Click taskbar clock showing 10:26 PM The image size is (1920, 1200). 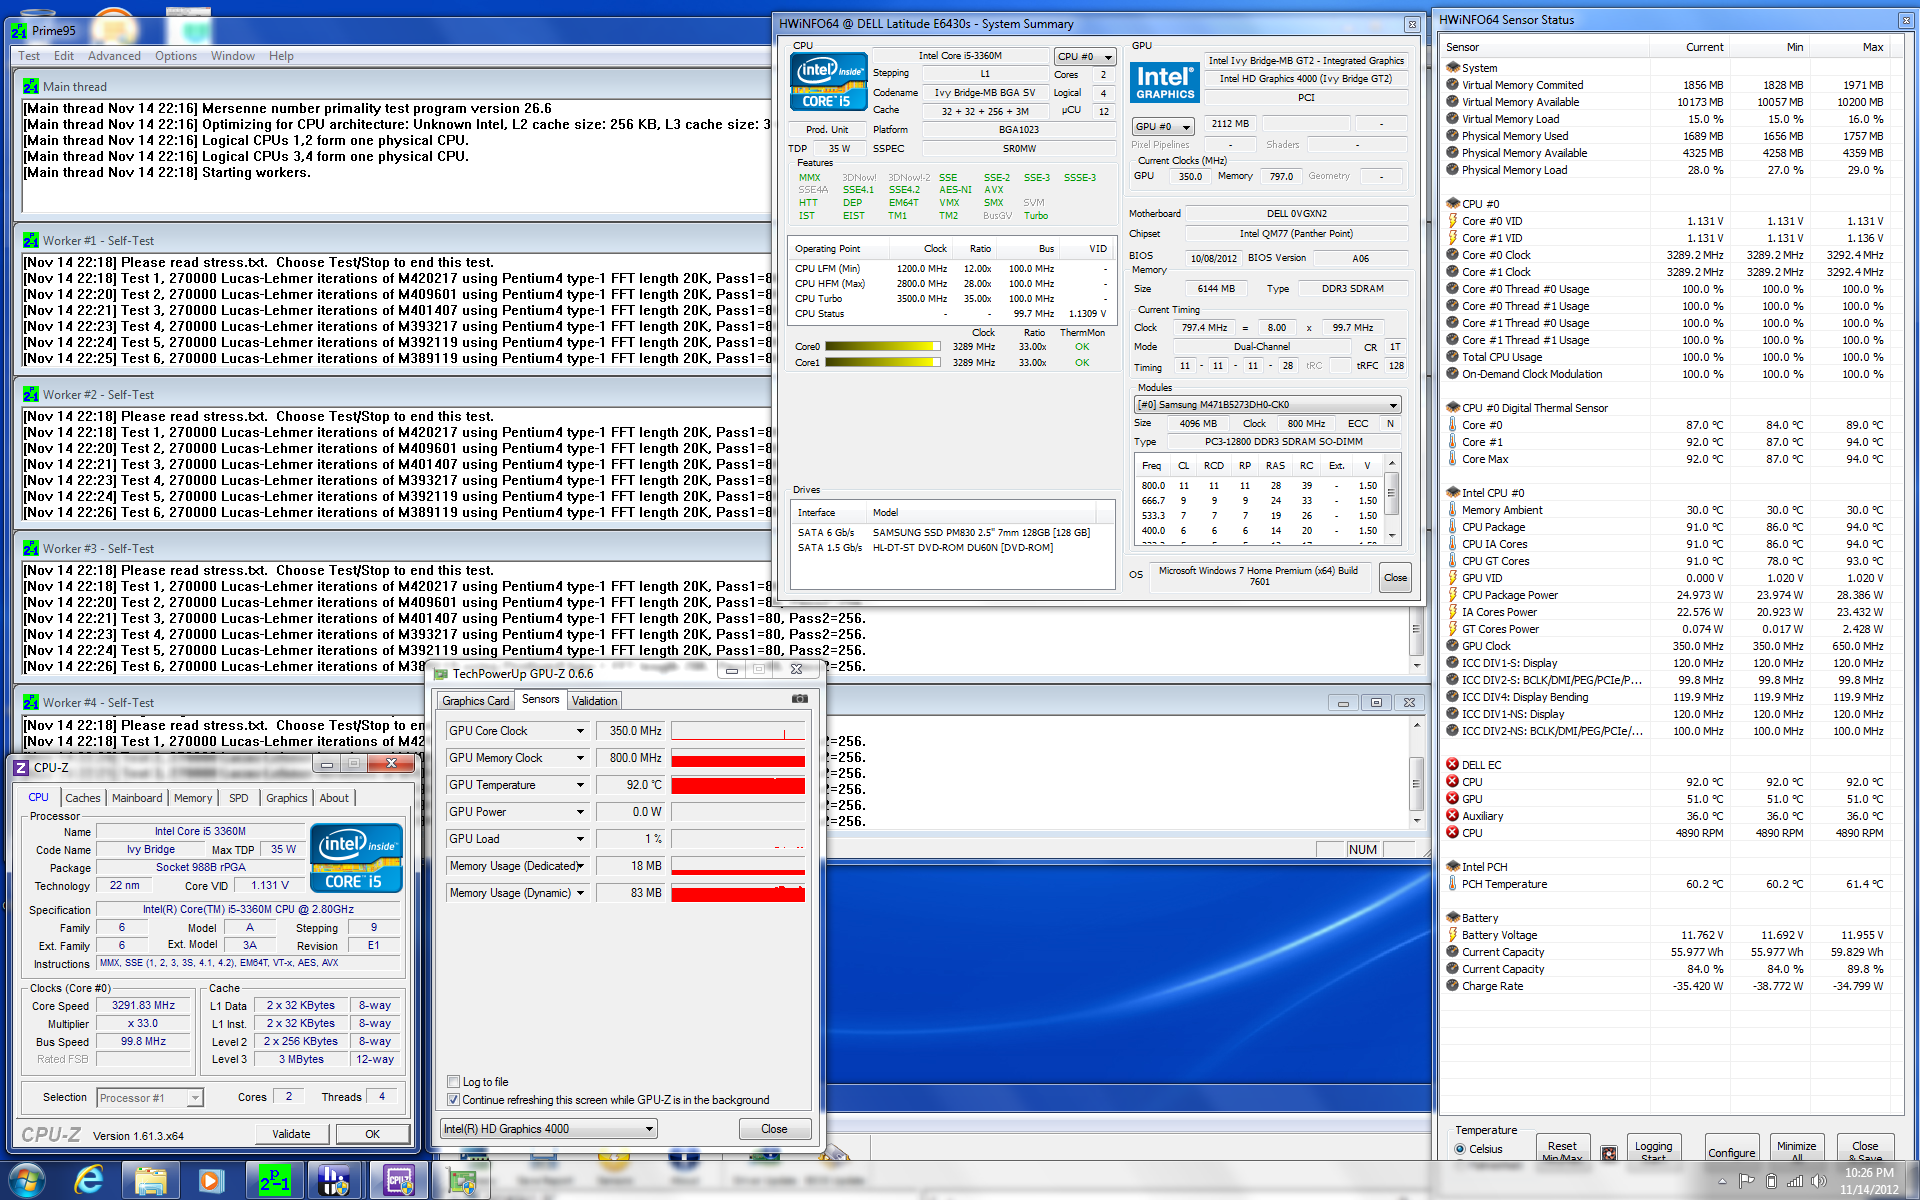pyautogui.click(x=1869, y=1181)
